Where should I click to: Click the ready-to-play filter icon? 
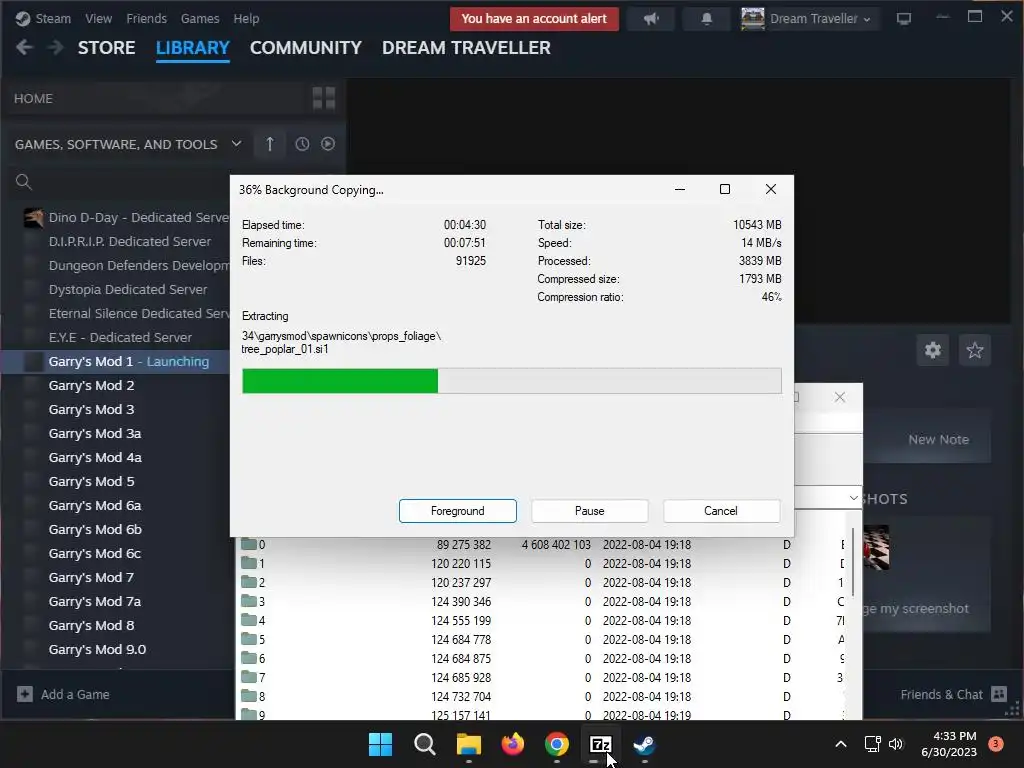coord(328,144)
